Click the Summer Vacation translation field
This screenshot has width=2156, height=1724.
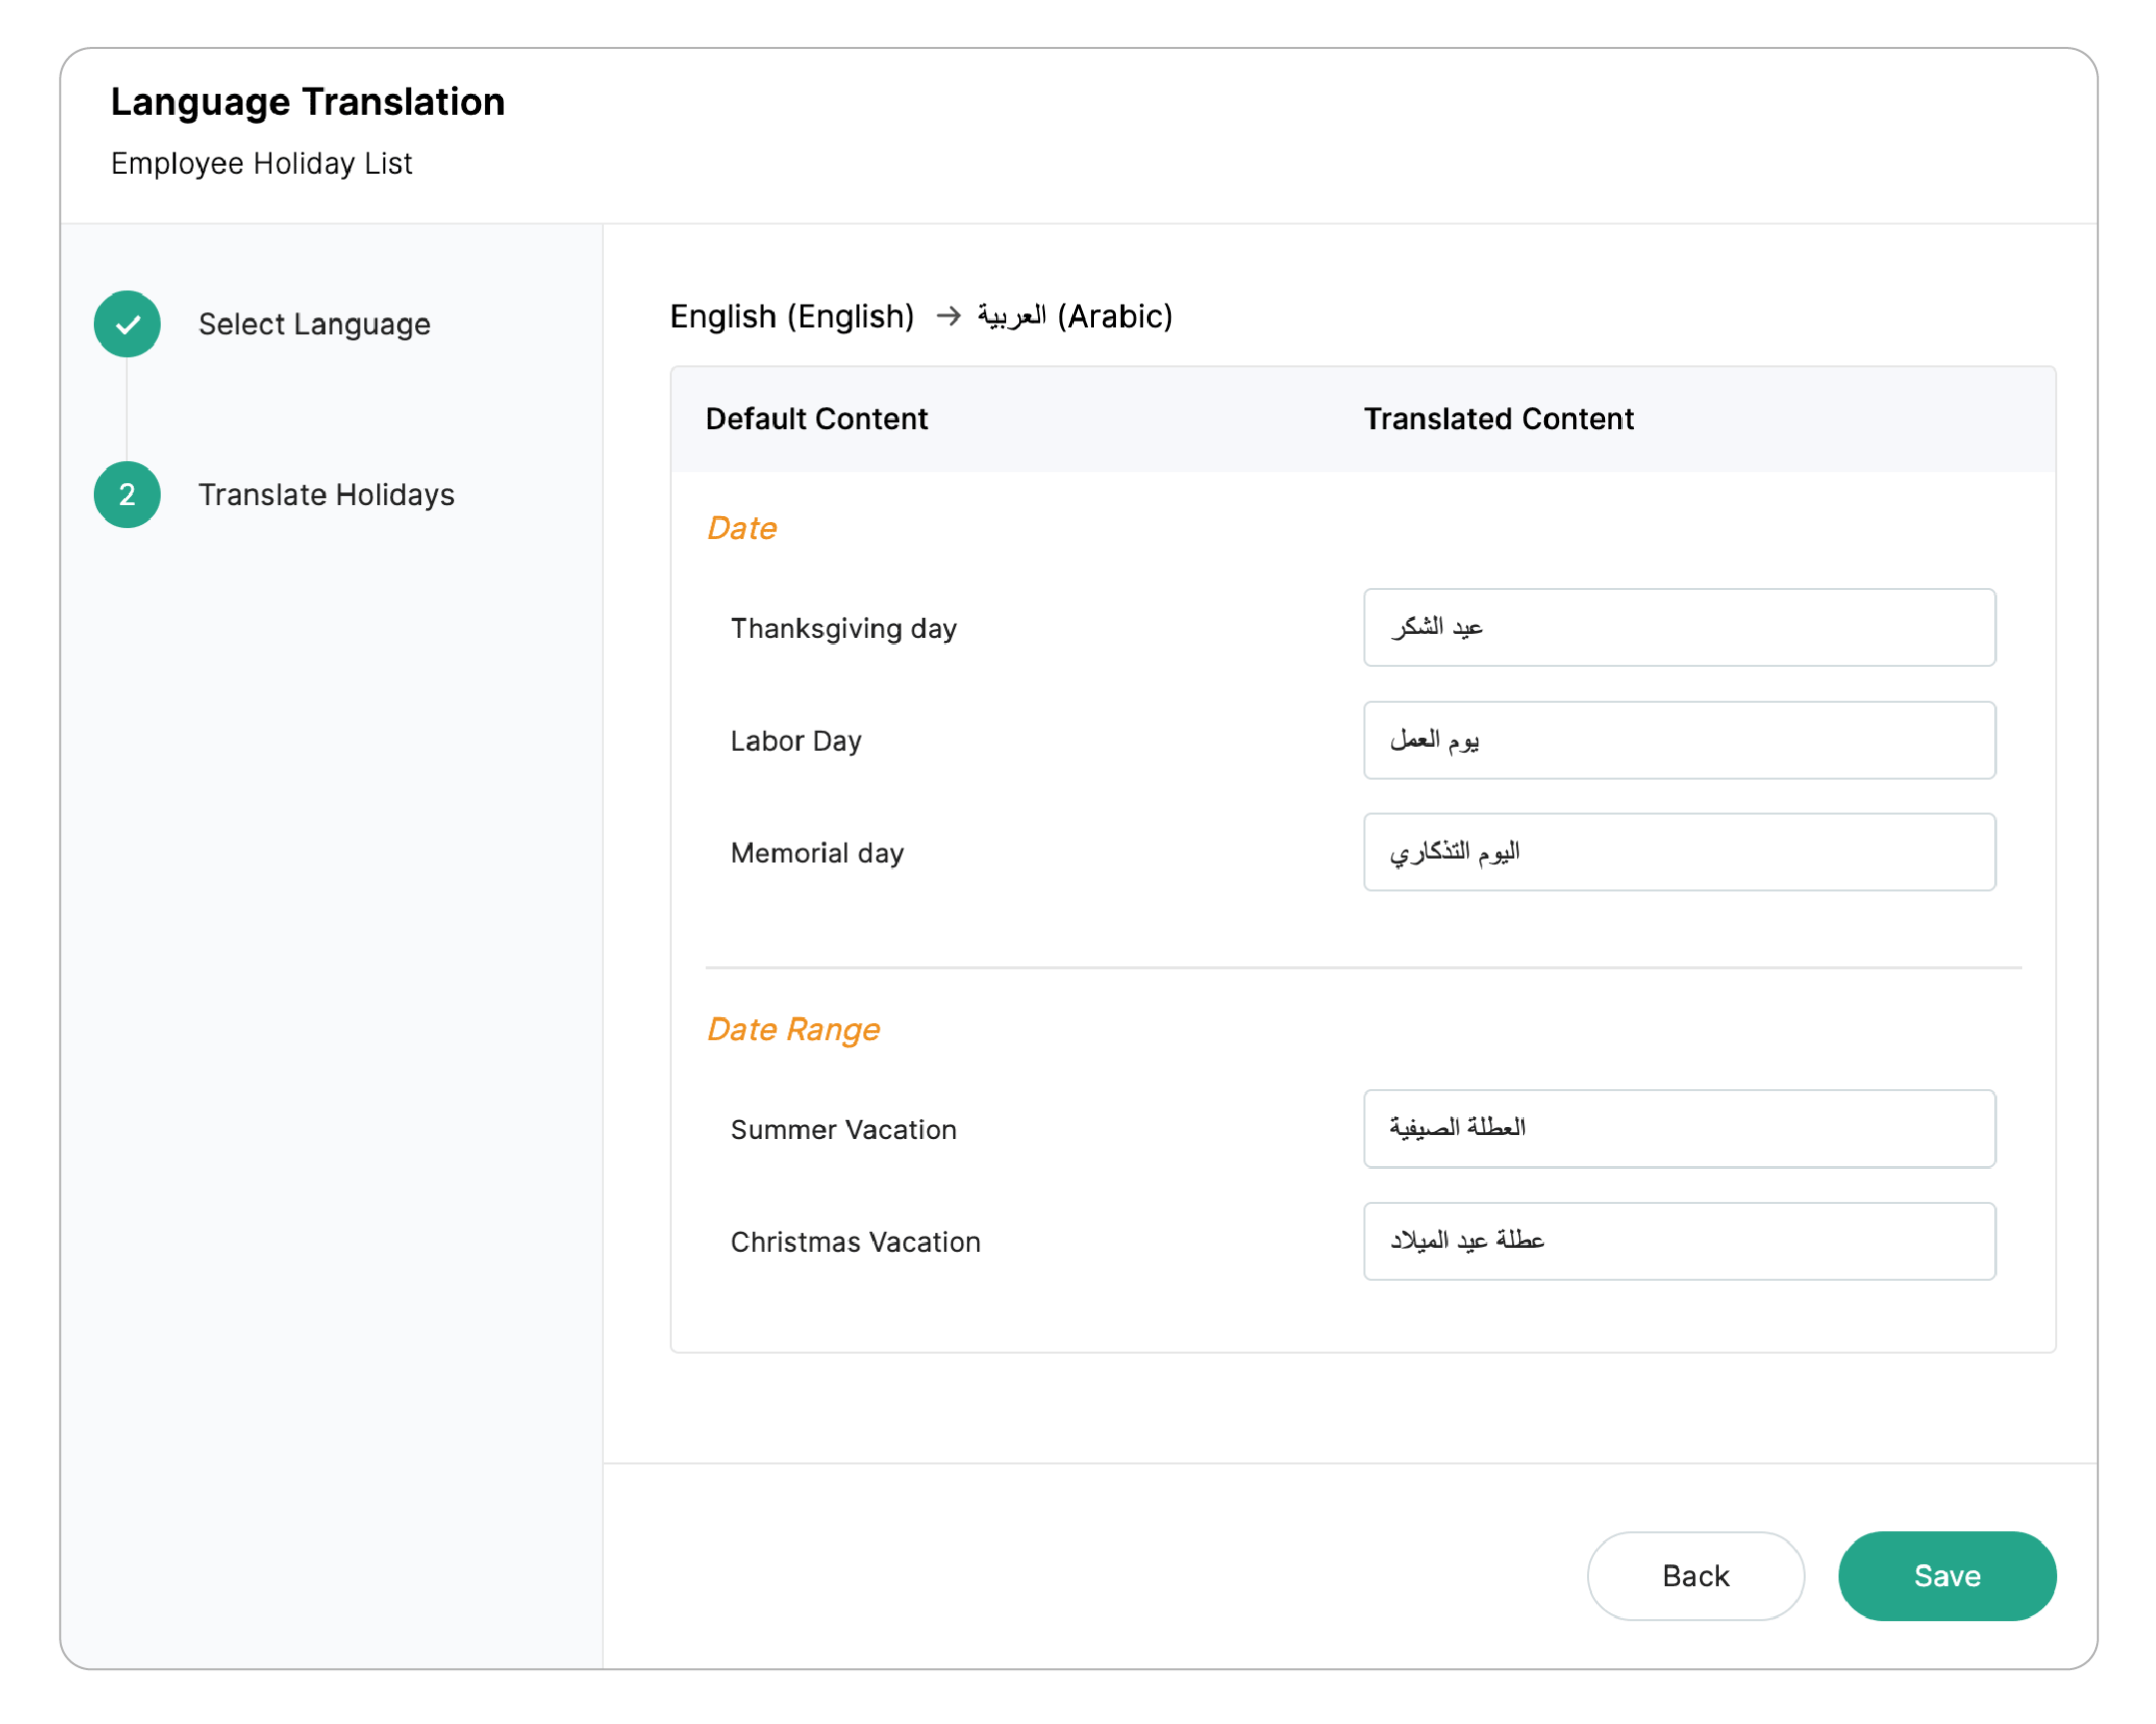[x=1678, y=1128]
